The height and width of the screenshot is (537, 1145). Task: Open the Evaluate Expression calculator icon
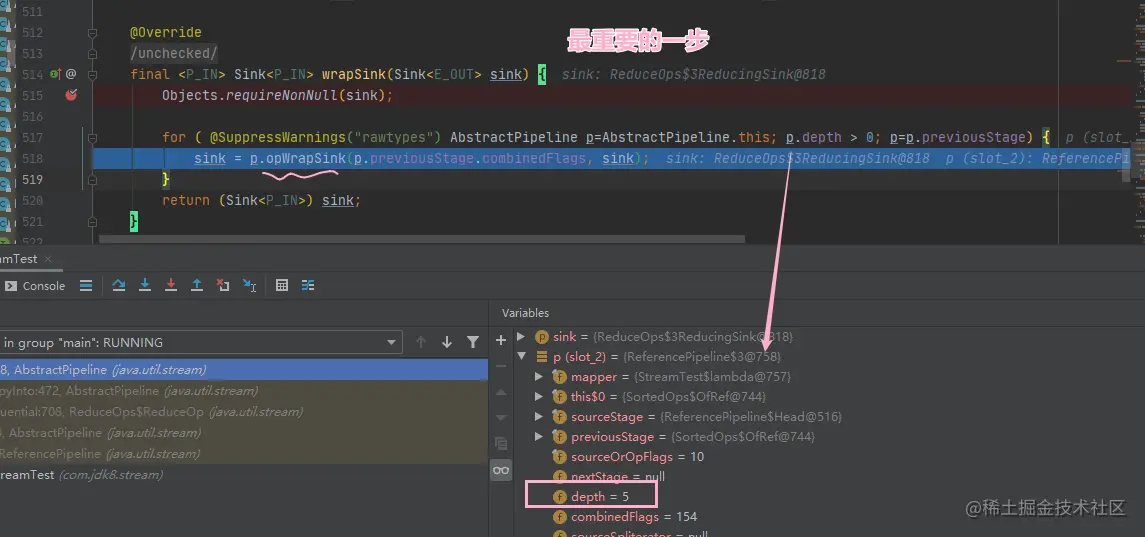tap(282, 286)
